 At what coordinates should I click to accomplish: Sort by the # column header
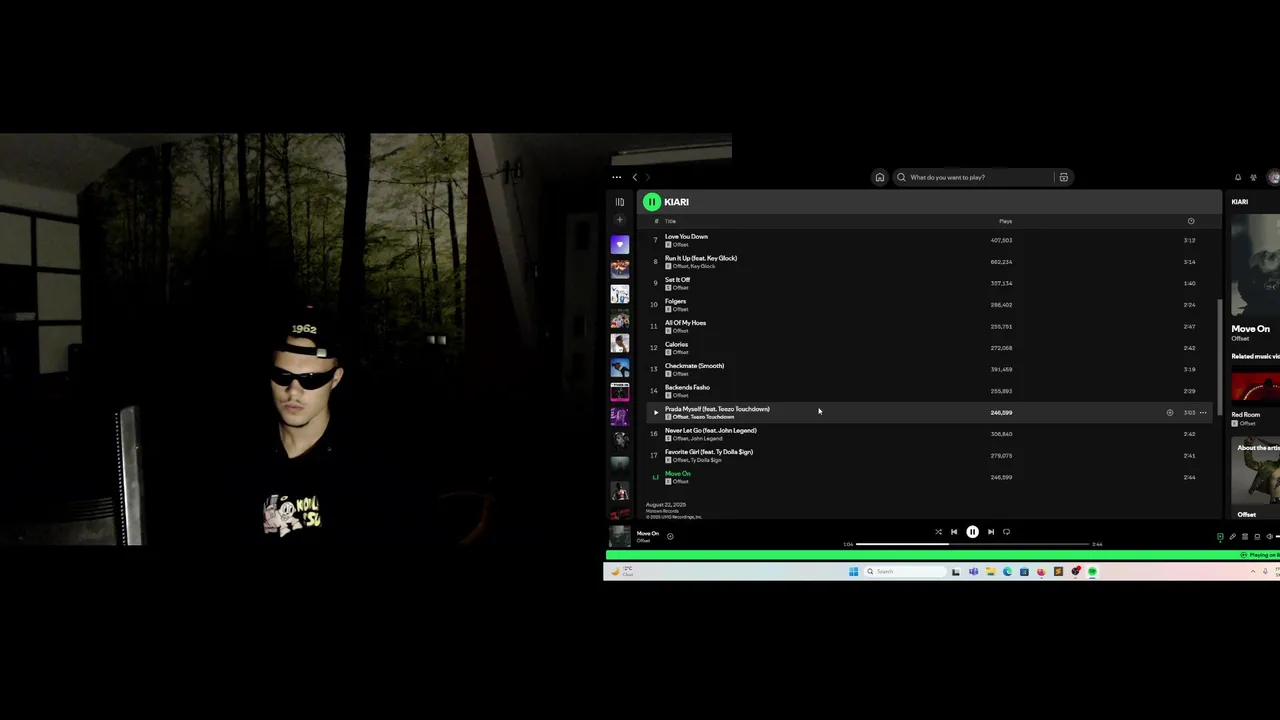click(656, 221)
